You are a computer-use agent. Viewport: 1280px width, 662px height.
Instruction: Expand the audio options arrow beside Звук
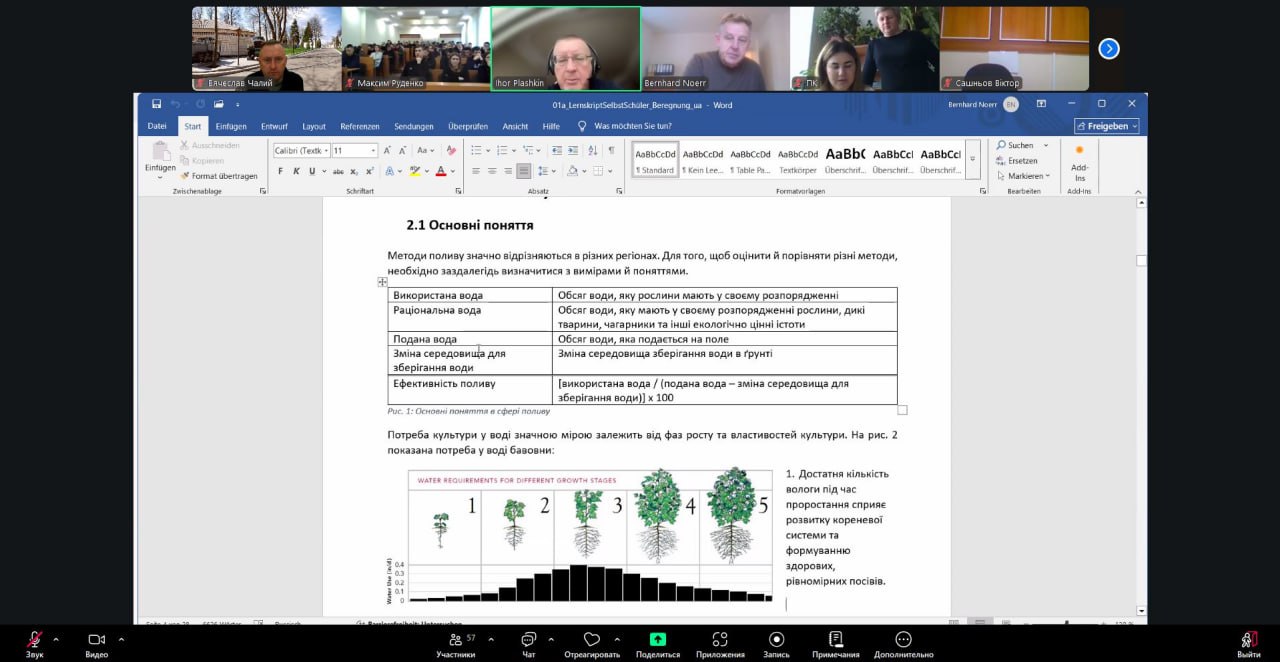pos(56,639)
